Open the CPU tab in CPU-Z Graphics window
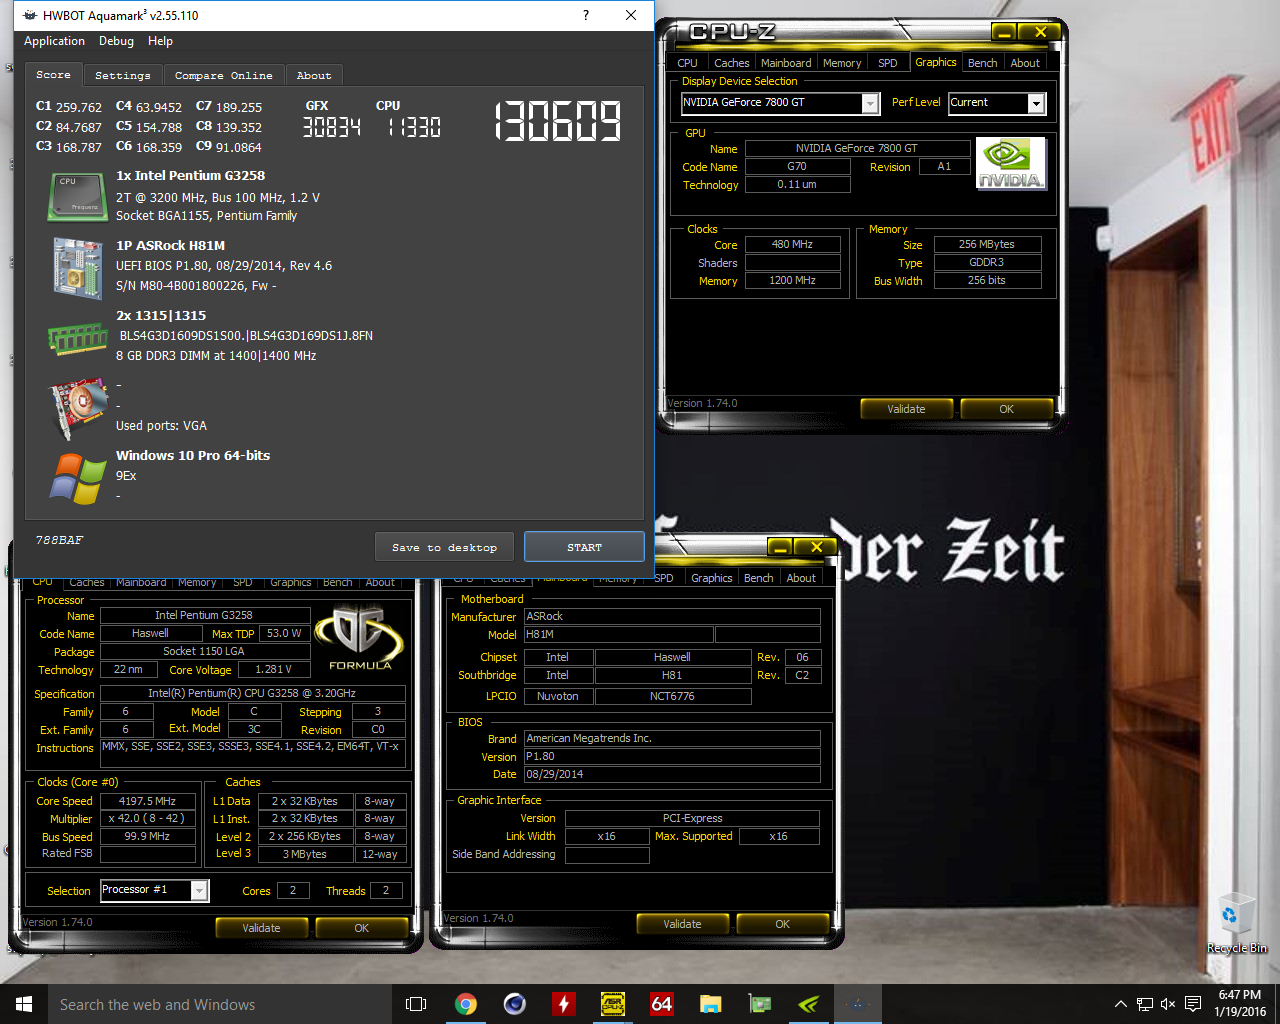 687,63
